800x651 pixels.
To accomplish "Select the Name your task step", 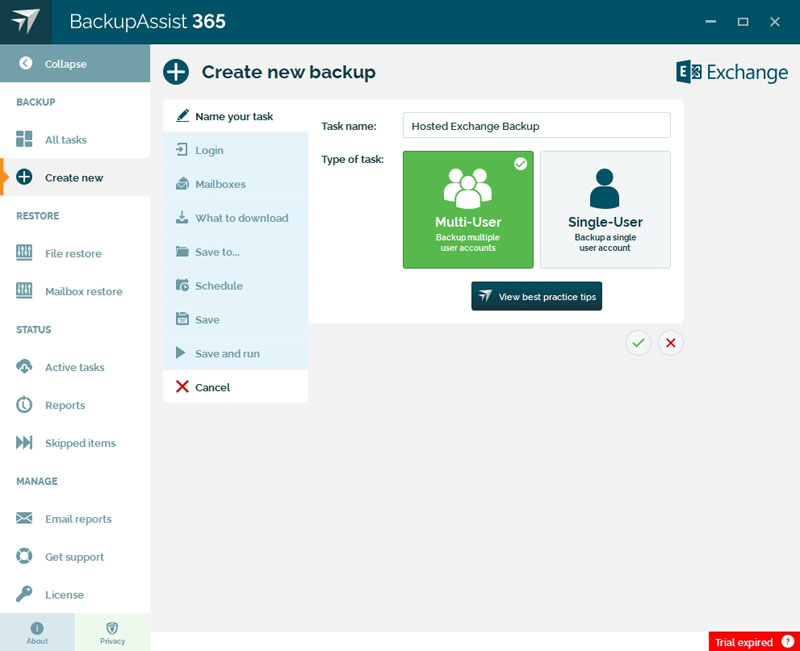I will pos(236,116).
